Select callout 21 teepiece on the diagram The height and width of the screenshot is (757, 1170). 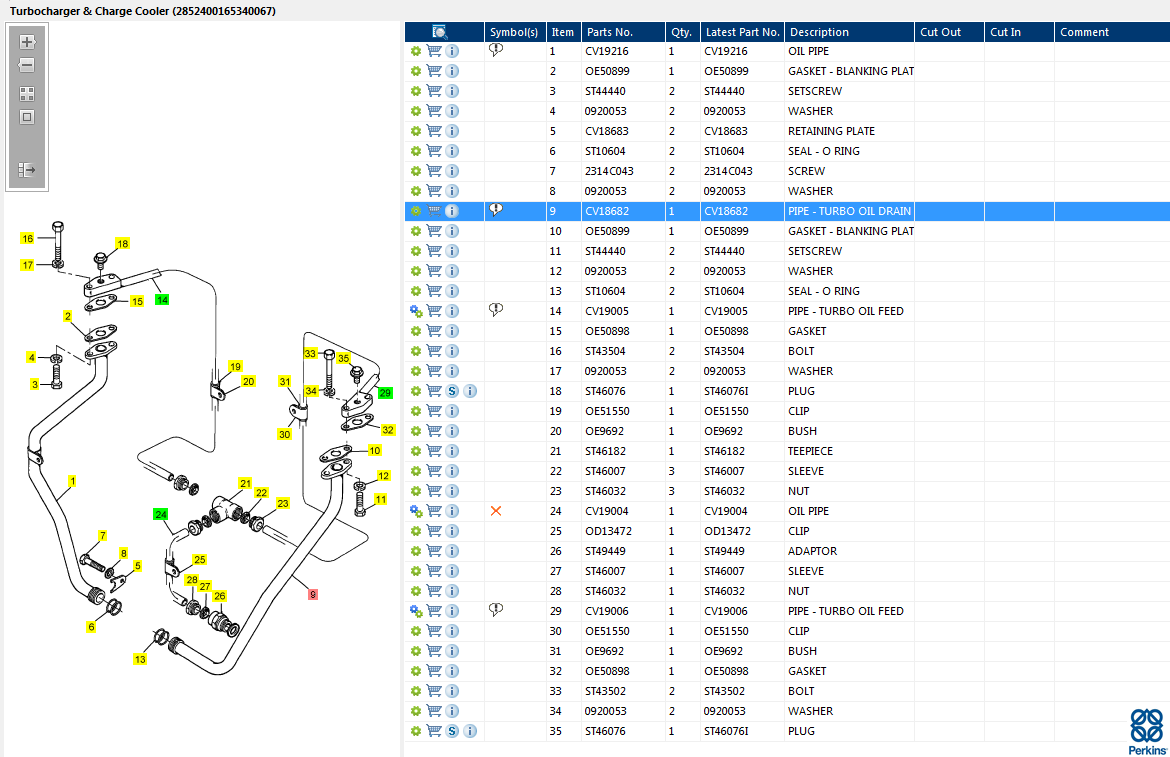pos(245,483)
